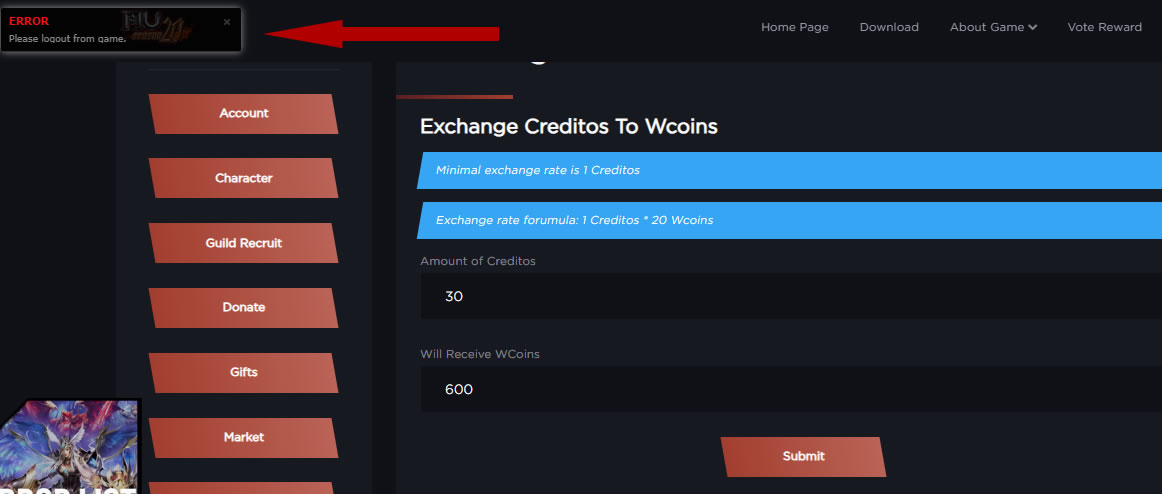This screenshot has width=1162, height=494.
Task: Expand the About Game dropdown
Action: [993, 27]
